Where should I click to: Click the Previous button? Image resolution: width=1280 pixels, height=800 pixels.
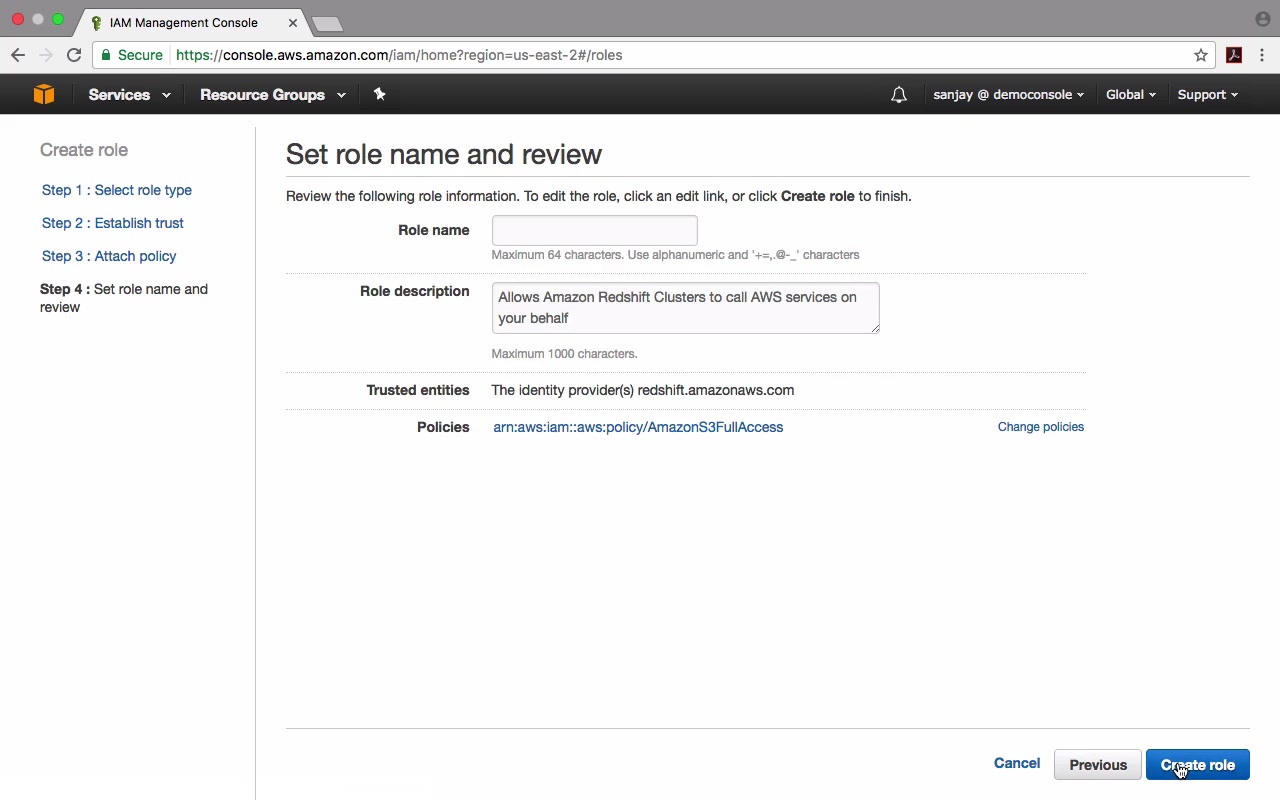(1097, 765)
